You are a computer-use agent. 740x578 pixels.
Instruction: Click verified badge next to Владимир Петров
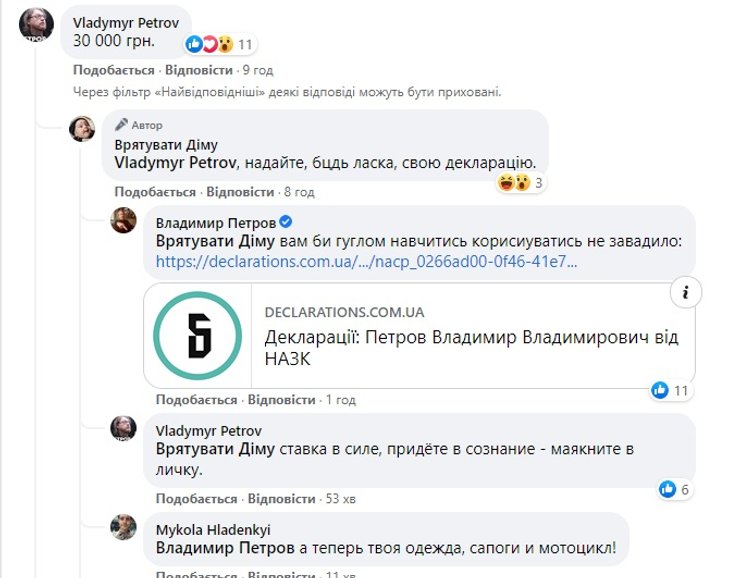click(285, 221)
